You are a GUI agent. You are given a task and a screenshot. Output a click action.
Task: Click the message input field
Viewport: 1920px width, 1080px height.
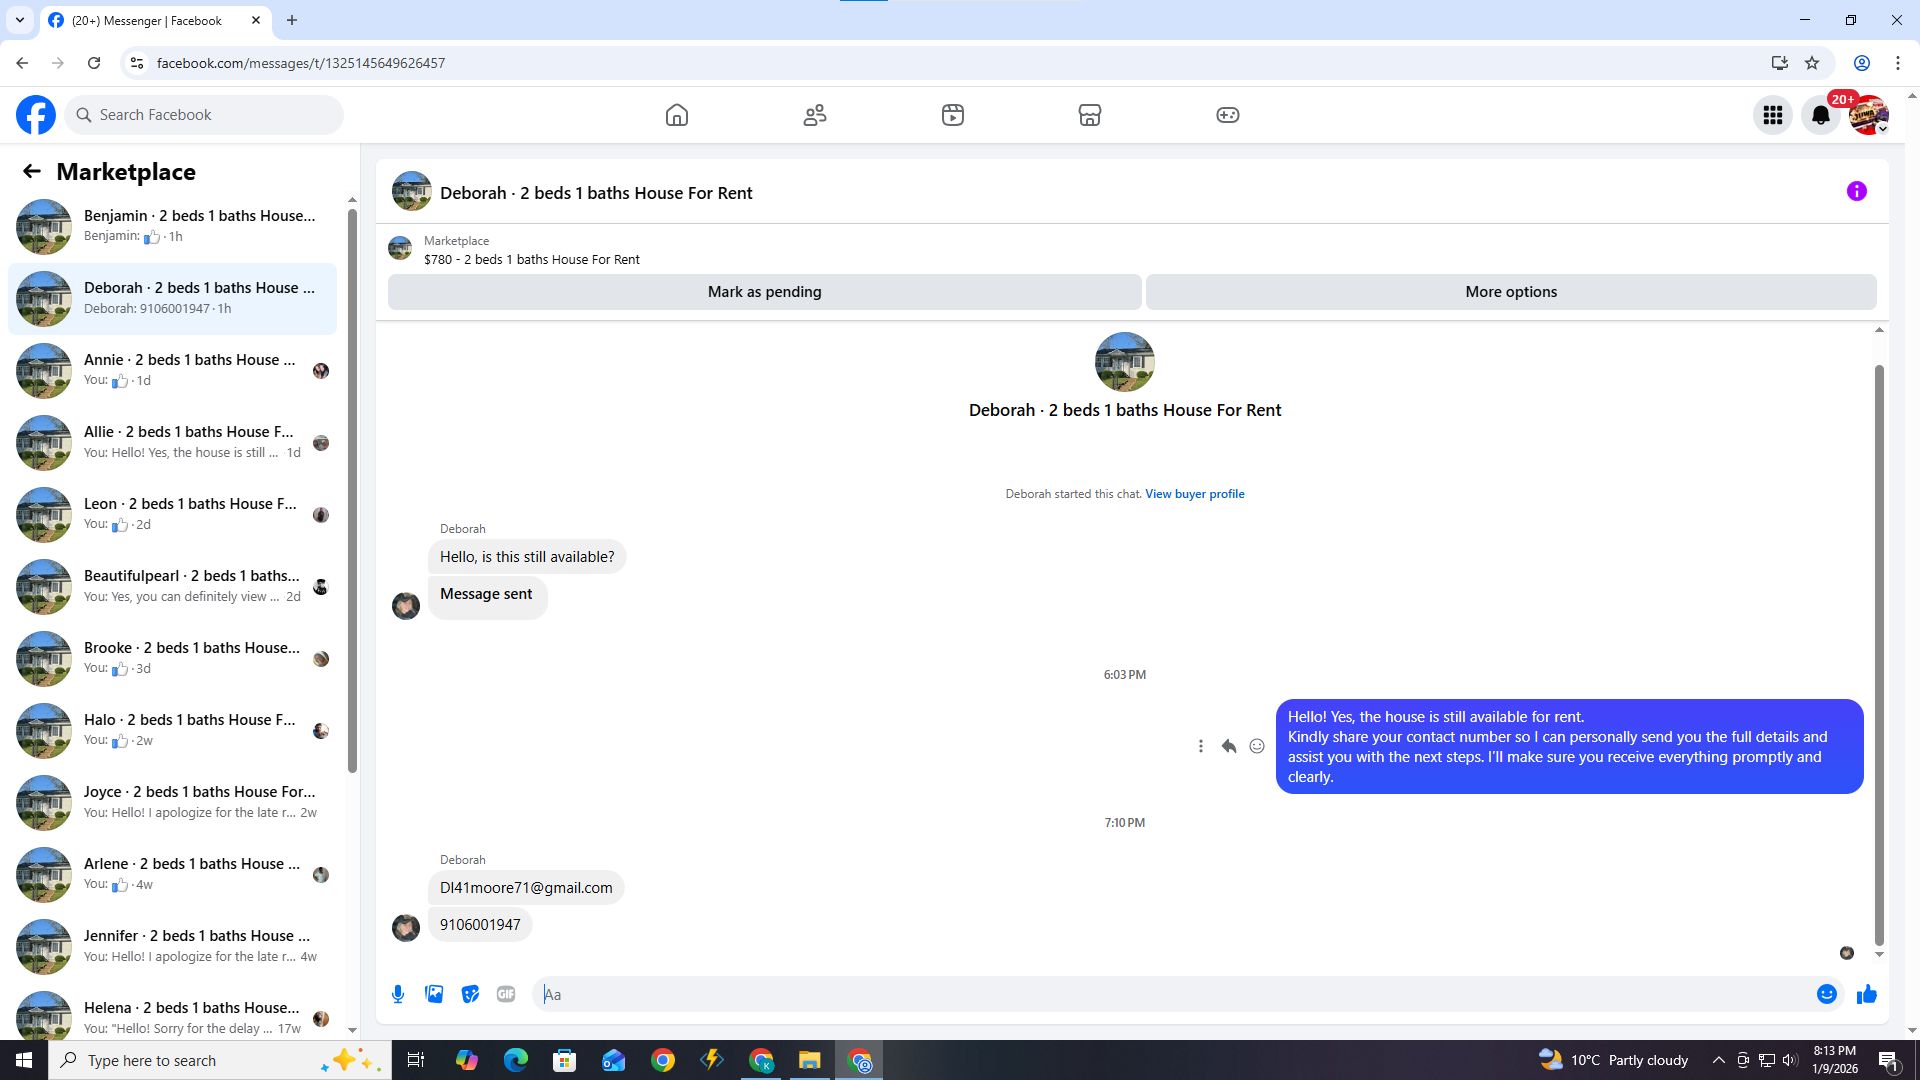tap(1170, 994)
